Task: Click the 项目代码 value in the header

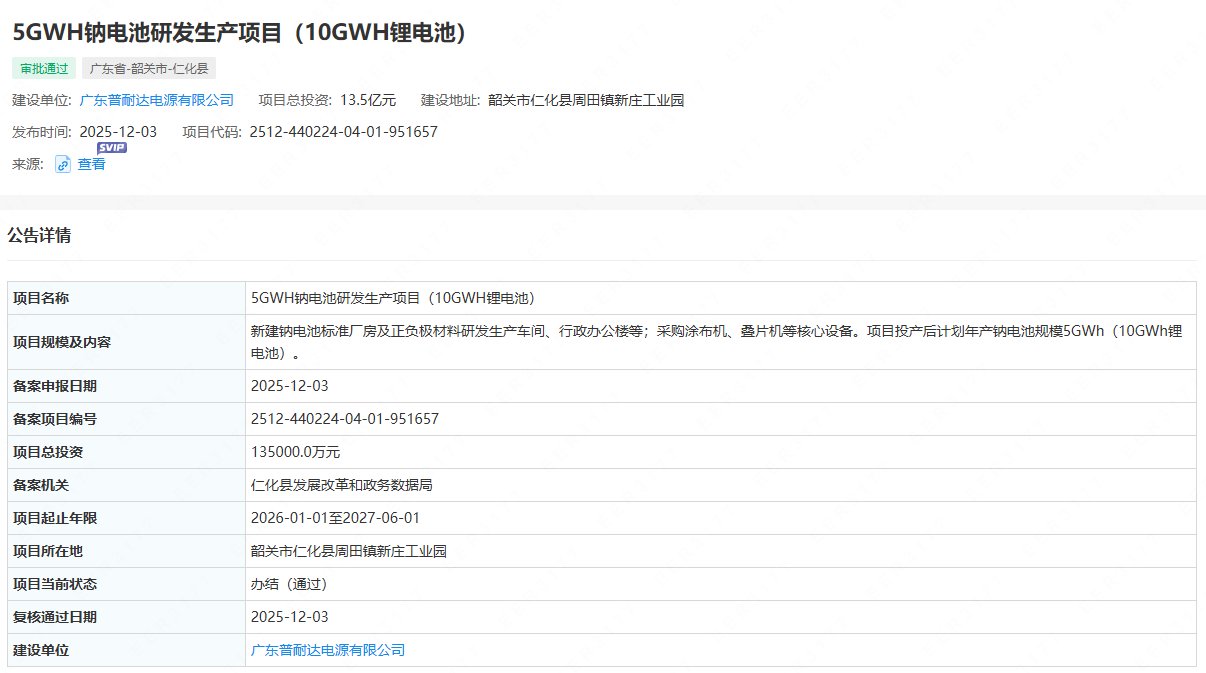Action: [x=343, y=132]
